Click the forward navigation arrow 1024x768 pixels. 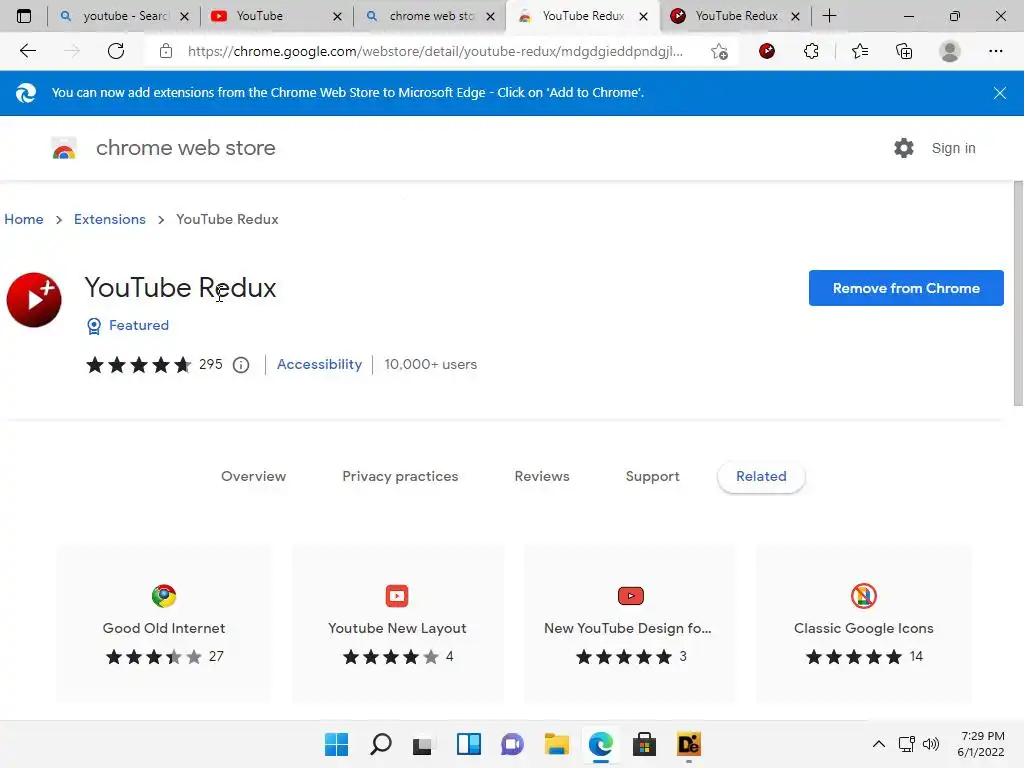(x=72, y=51)
